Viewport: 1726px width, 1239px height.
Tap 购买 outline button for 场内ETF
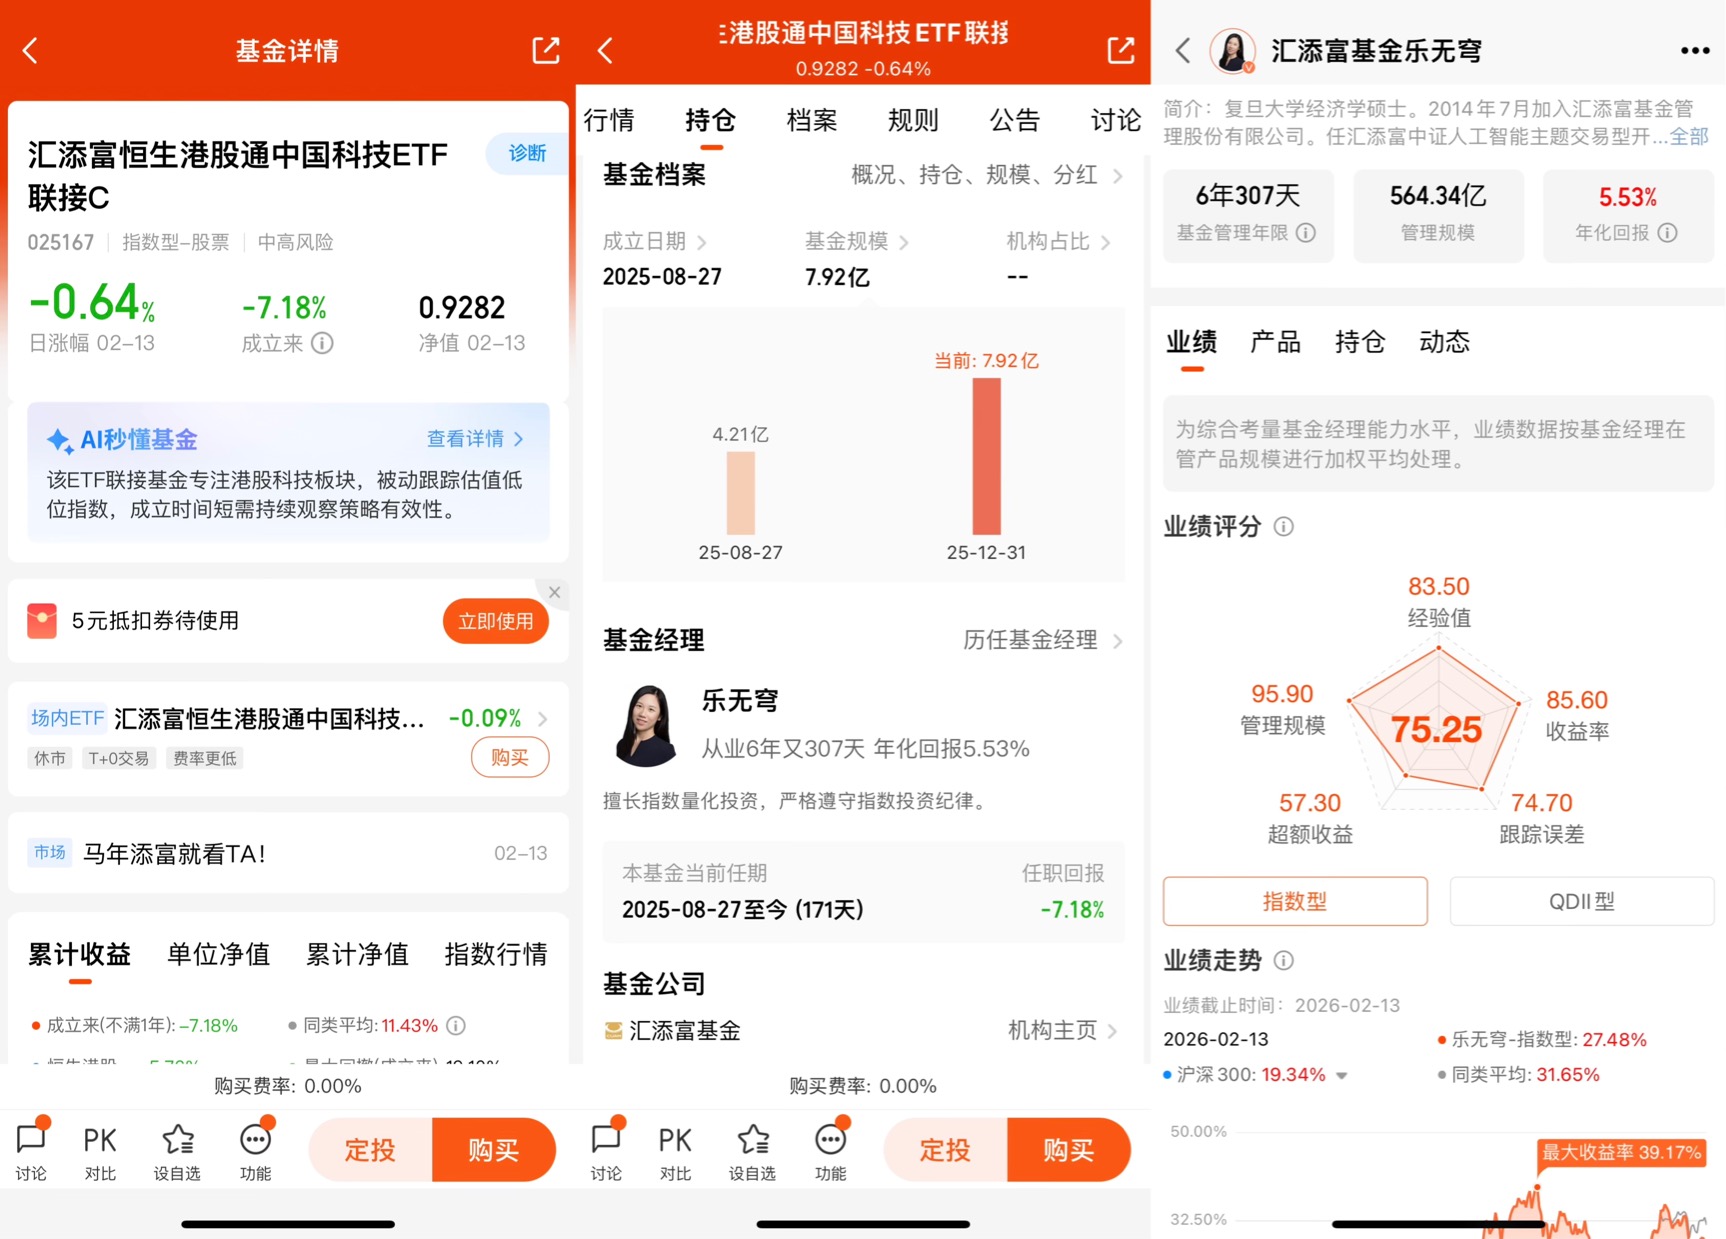tap(510, 758)
